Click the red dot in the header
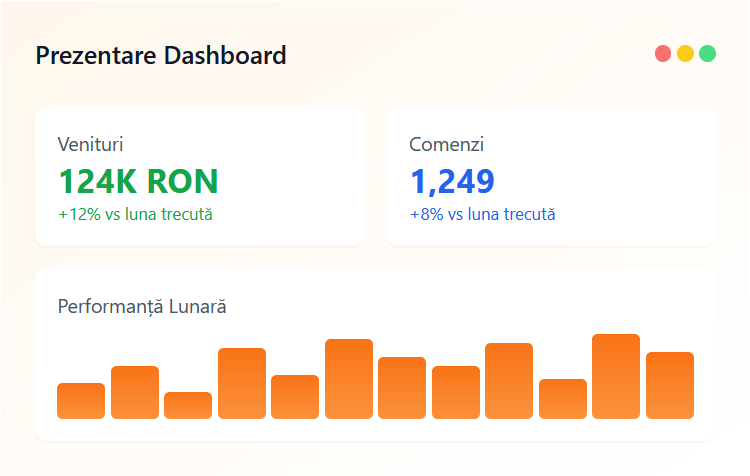Image resolution: width=750 pixels, height=476 pixels. click(663, 54)
